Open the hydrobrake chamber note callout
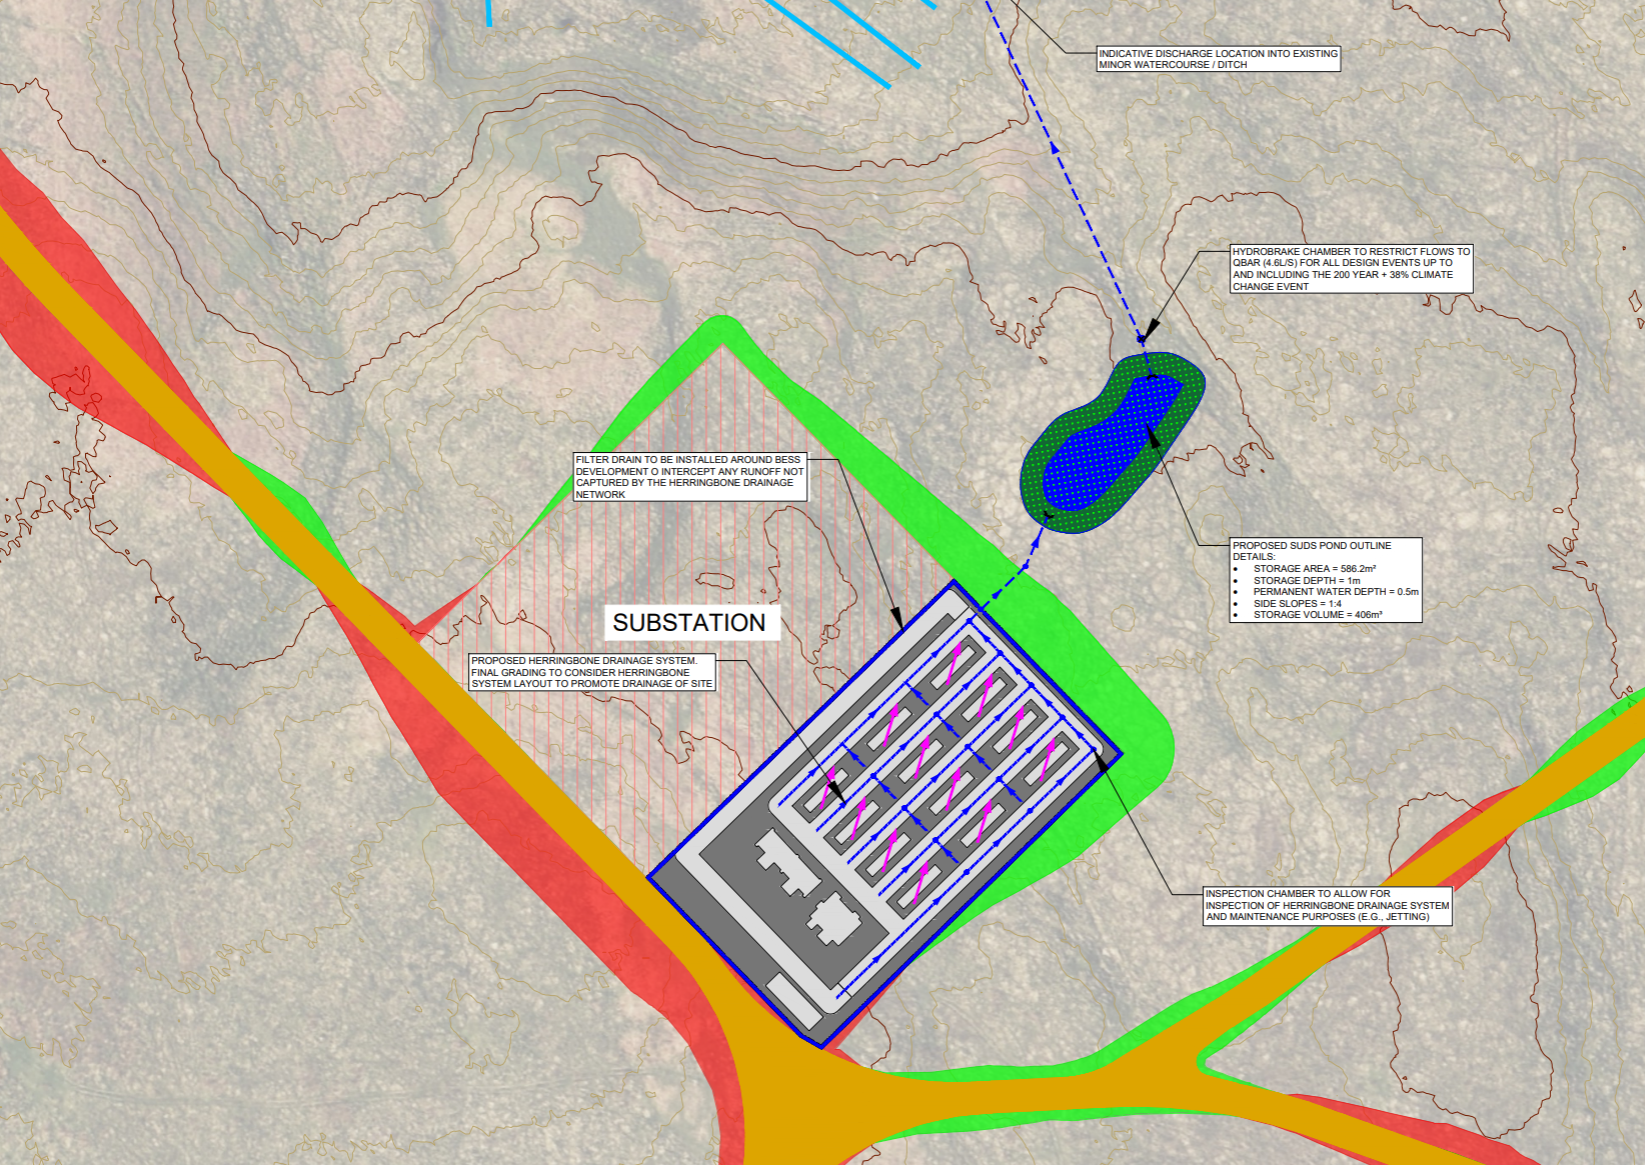1645x1165 pixels. tap(1350, 270)
